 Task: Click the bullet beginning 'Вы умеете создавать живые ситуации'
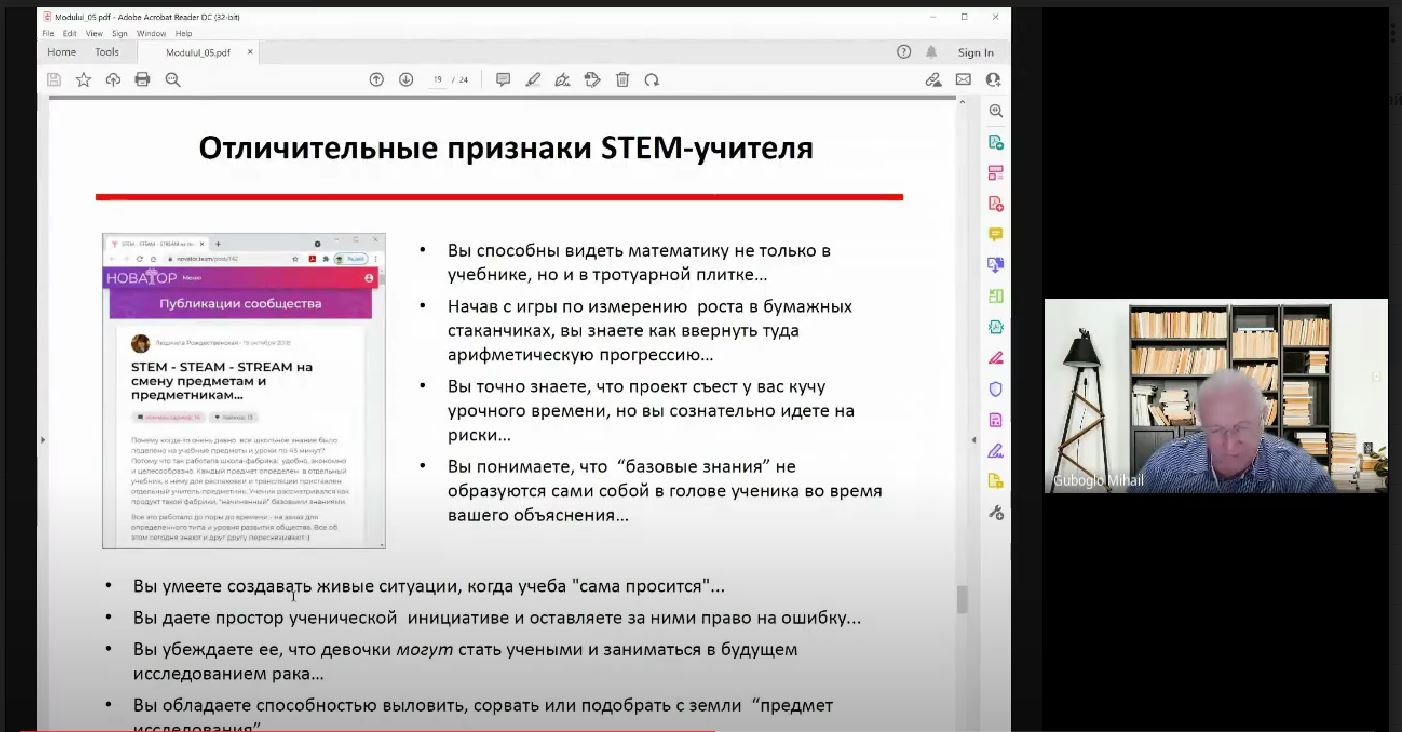point(429,587)
